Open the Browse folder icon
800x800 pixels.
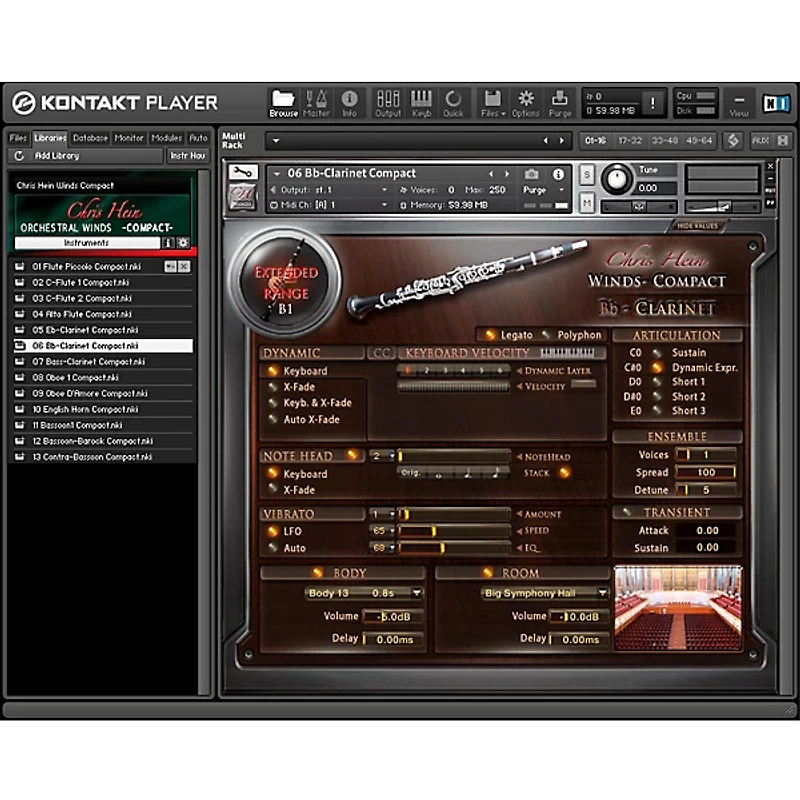283,103
